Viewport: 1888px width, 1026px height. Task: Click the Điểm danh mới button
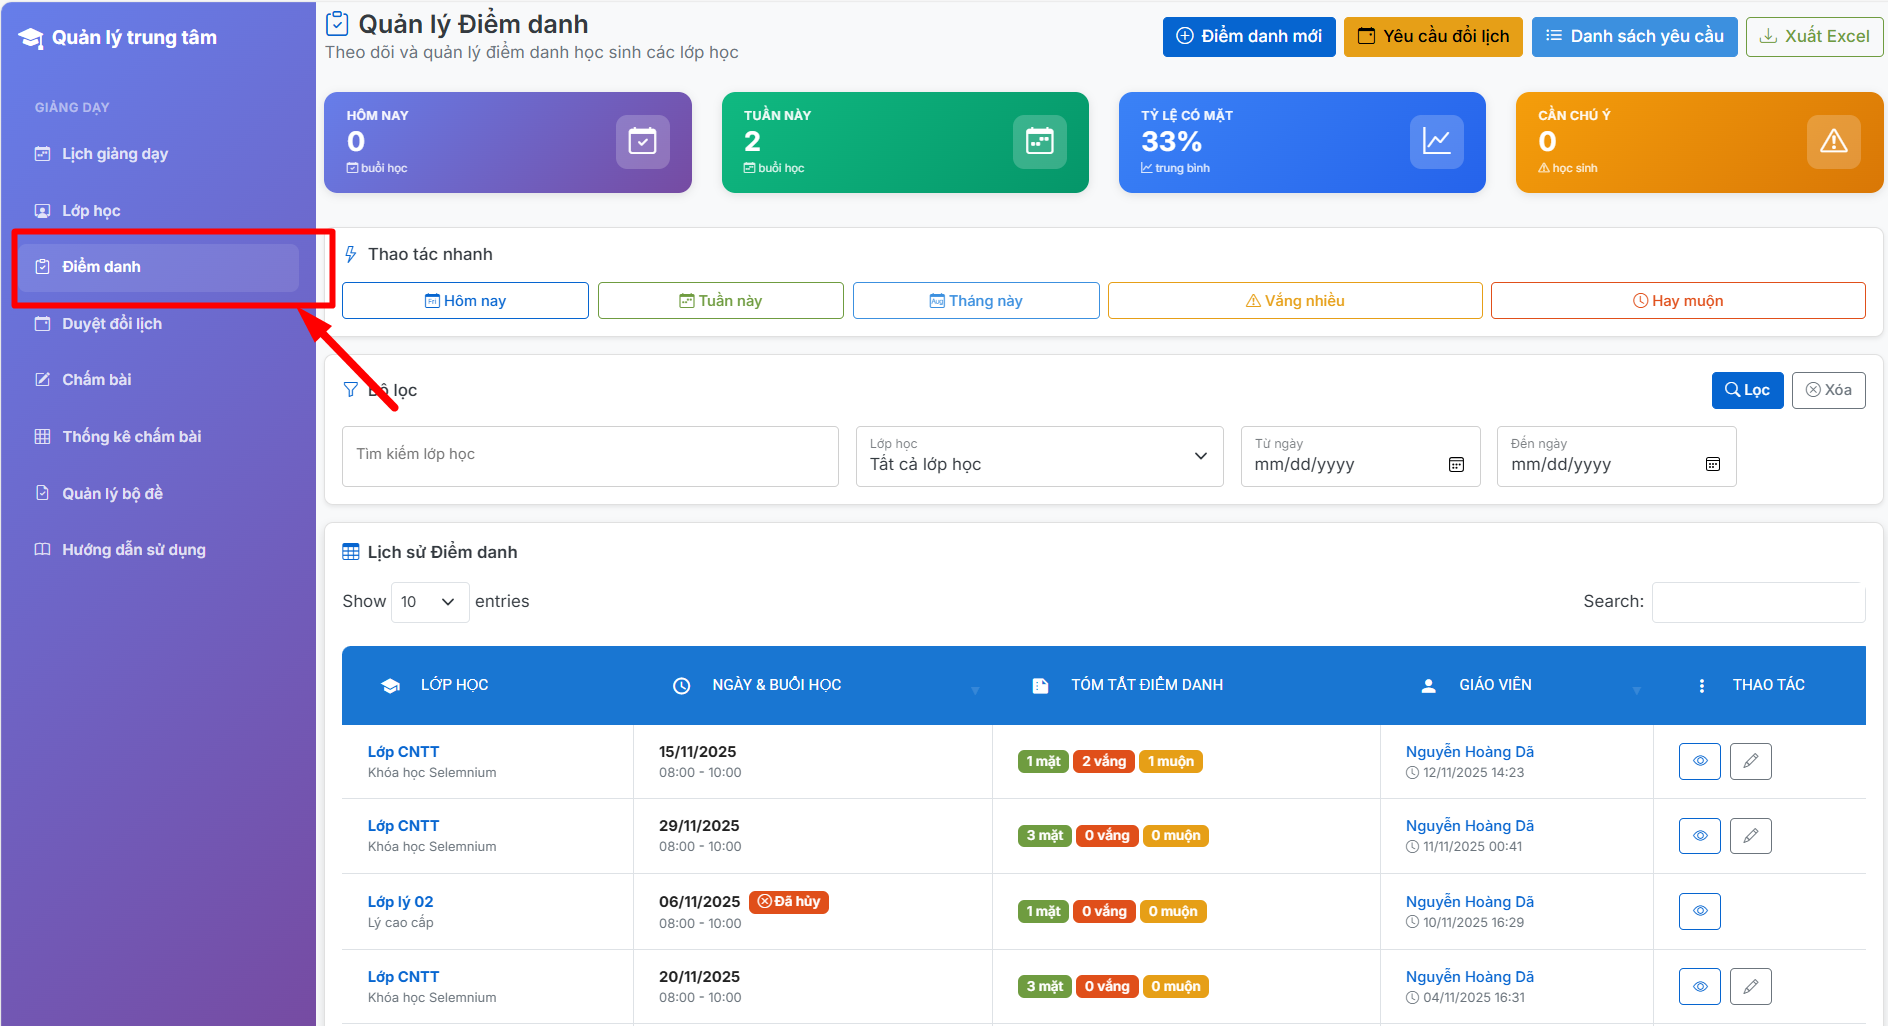1248,37
